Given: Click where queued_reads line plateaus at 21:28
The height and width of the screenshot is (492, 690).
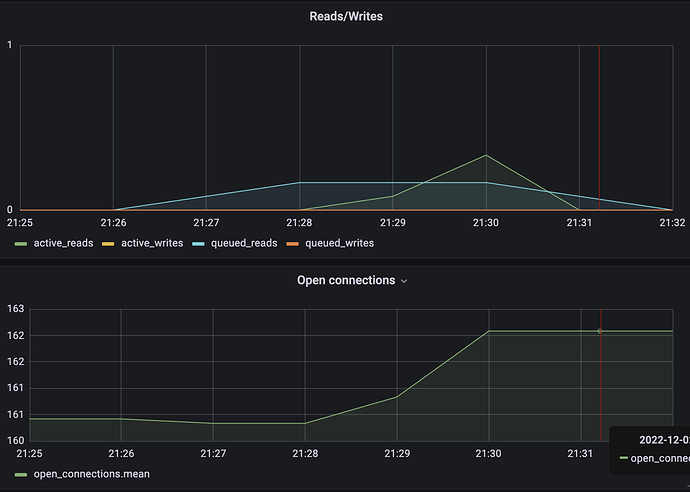Looking at the screenshot, I should (300, 183).
